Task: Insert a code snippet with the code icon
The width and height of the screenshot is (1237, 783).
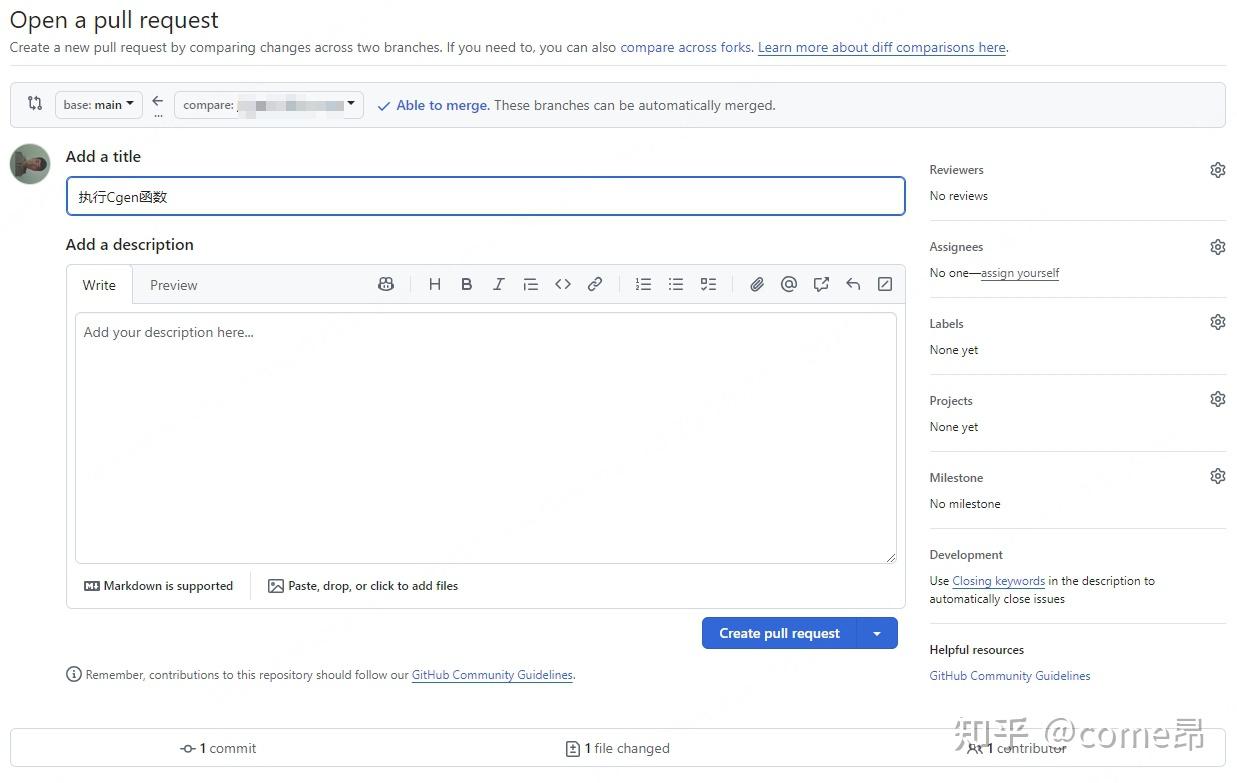Action: [563, 285]
